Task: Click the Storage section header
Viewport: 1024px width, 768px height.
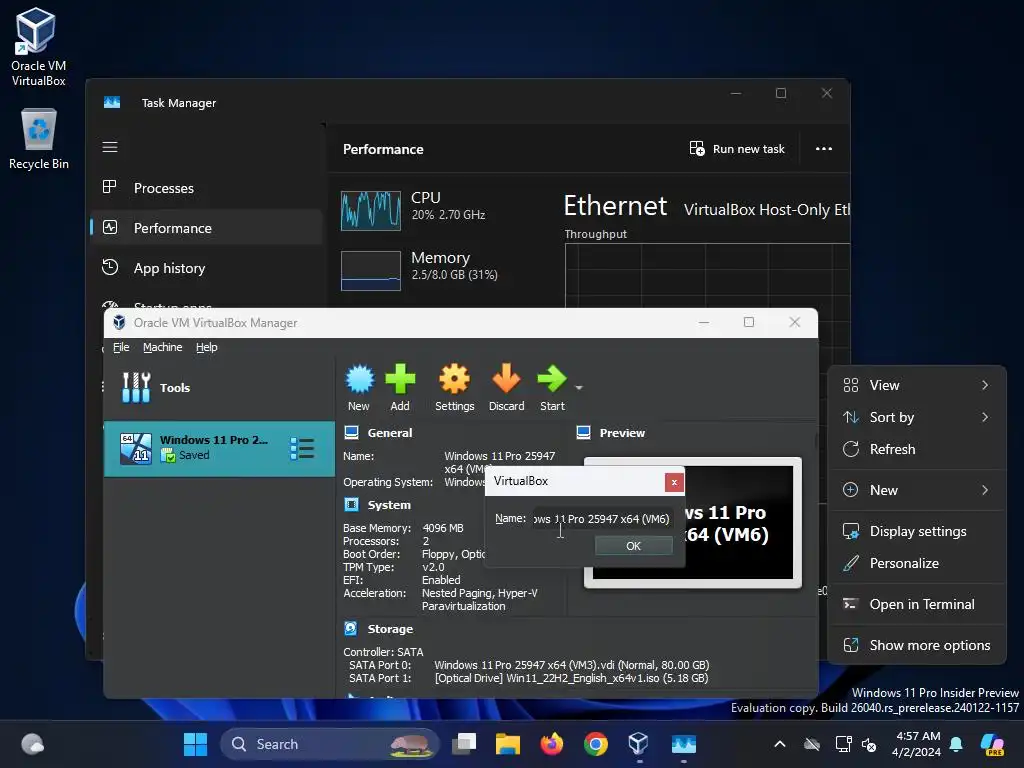Action: pyautogui.click(x=390, y=629)
